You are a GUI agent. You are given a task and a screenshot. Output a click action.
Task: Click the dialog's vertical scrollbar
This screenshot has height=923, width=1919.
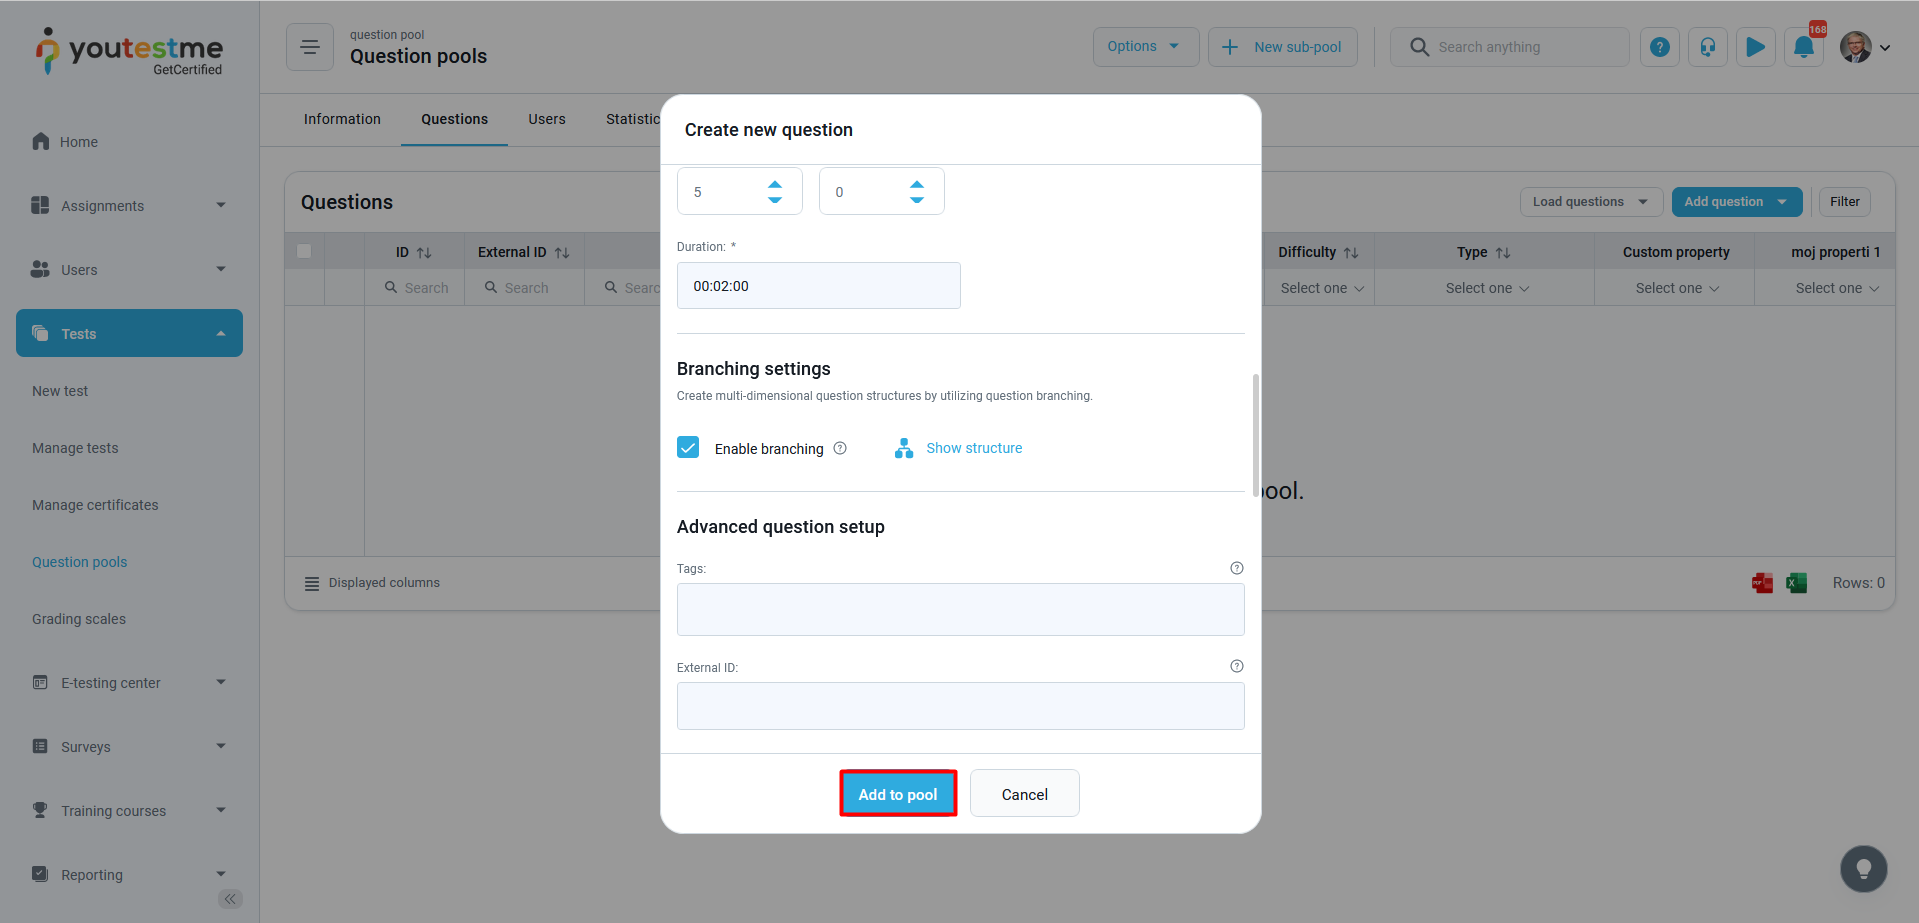tap(1255, 435)
